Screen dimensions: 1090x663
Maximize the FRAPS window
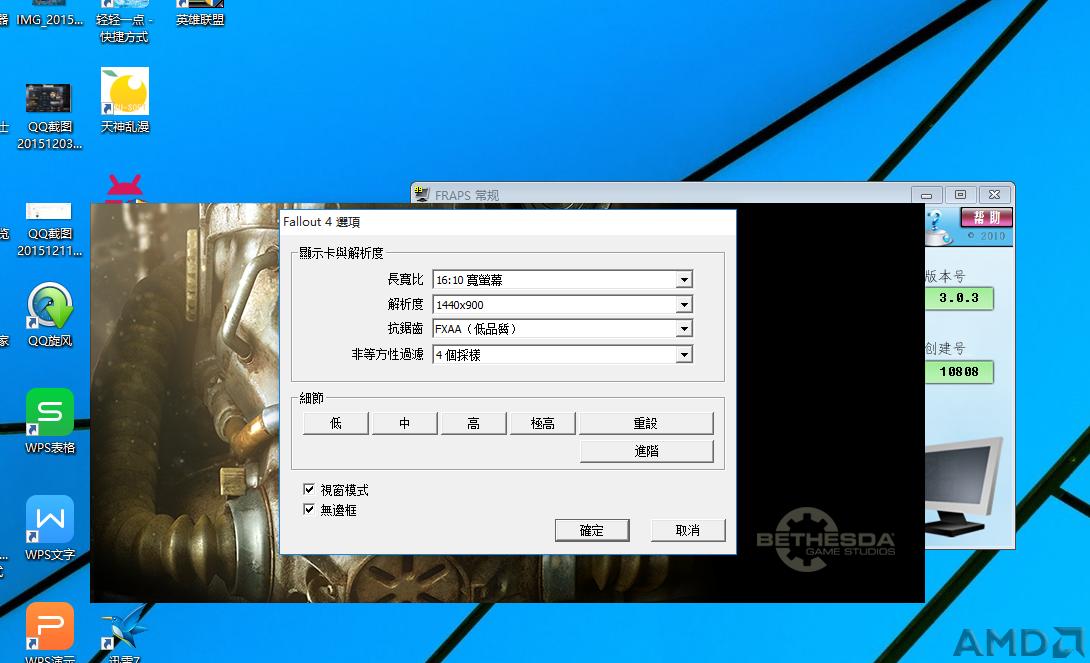point(960,195)
